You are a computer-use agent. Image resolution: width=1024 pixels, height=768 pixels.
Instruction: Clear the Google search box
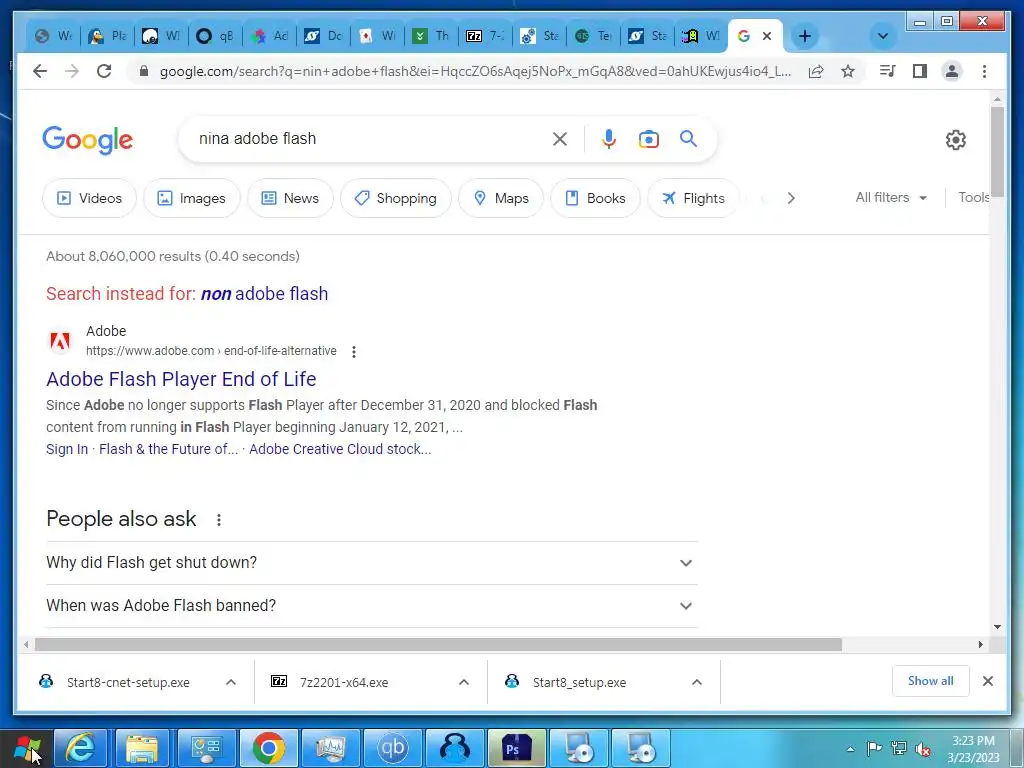560,138
